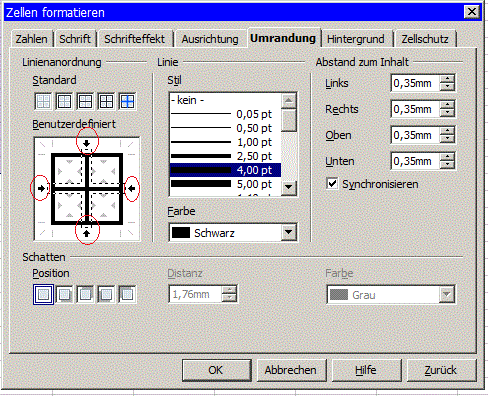488x396 pixels.
Task: Click the black Schwarz color swatch
Action: (181, 233)
